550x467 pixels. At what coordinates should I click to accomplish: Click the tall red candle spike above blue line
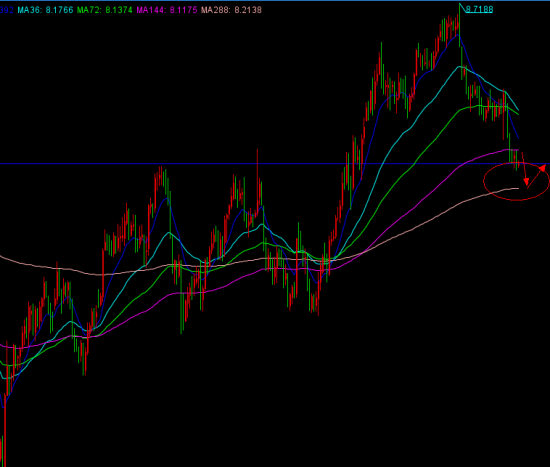coord(257,179)
